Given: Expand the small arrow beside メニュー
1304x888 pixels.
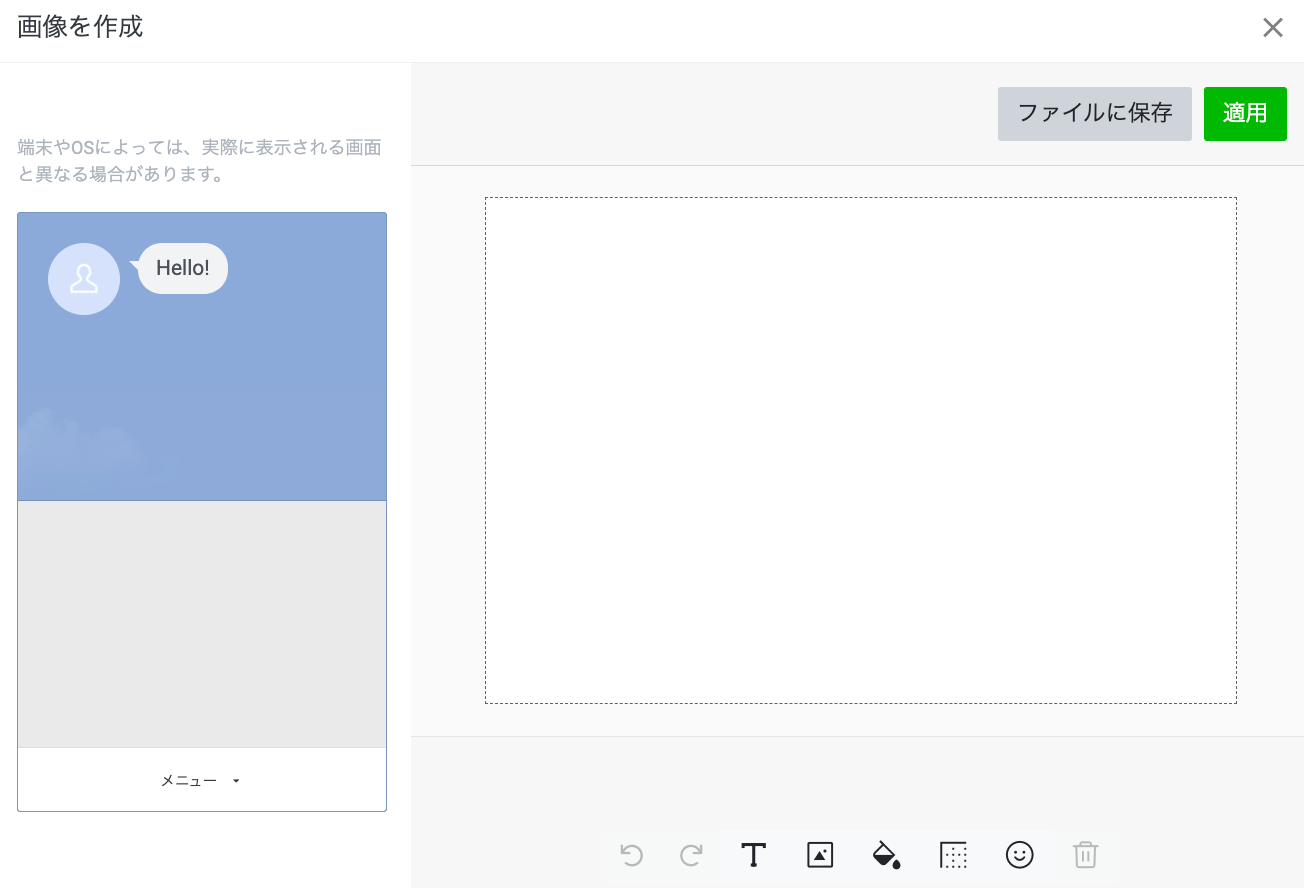Looking at the screenshot, I should point(236,781).
